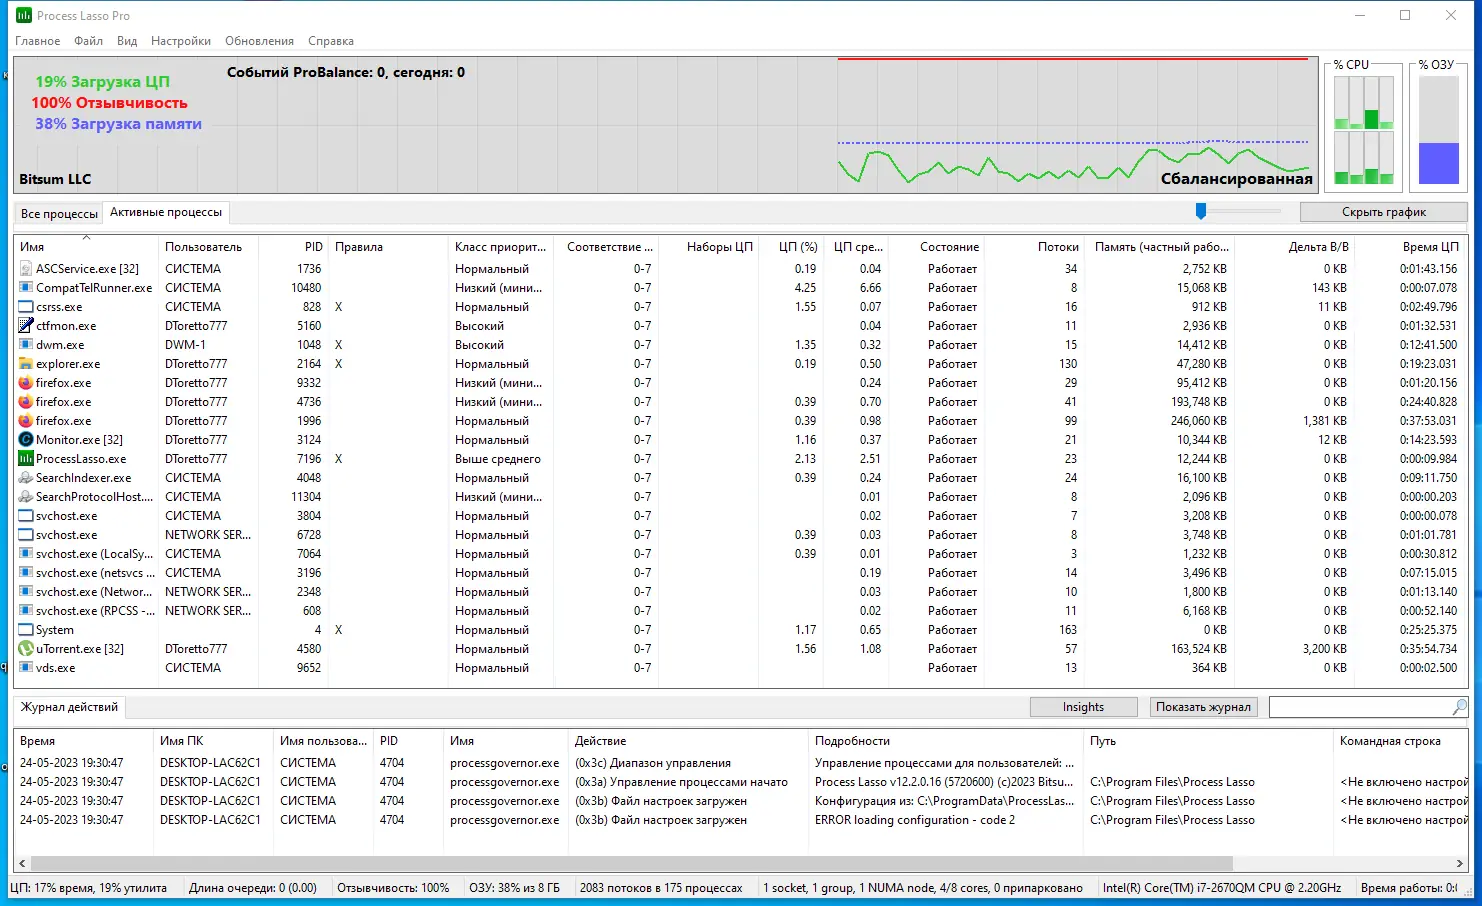This screenshot has width=1482, height=906.
Task: Click the dwm.exe process icon
Action: point(26,345)
